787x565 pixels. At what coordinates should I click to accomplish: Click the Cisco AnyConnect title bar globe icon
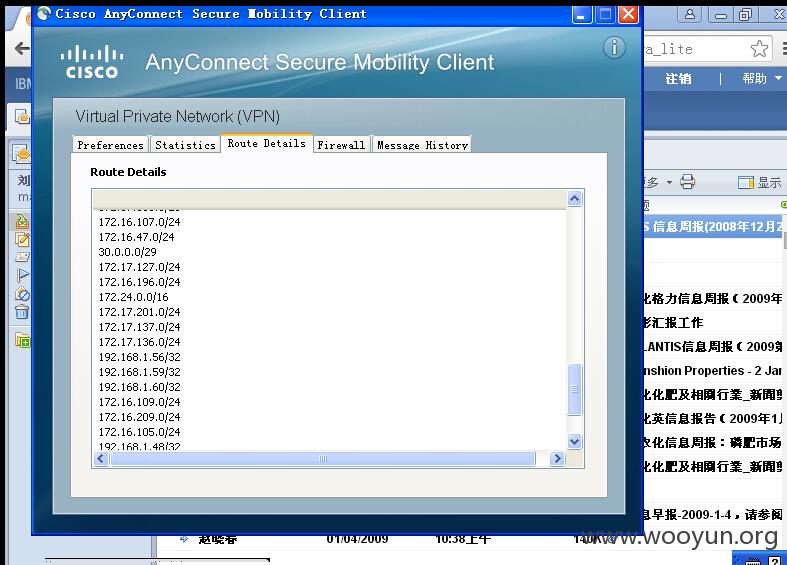(x=44, y=14)
